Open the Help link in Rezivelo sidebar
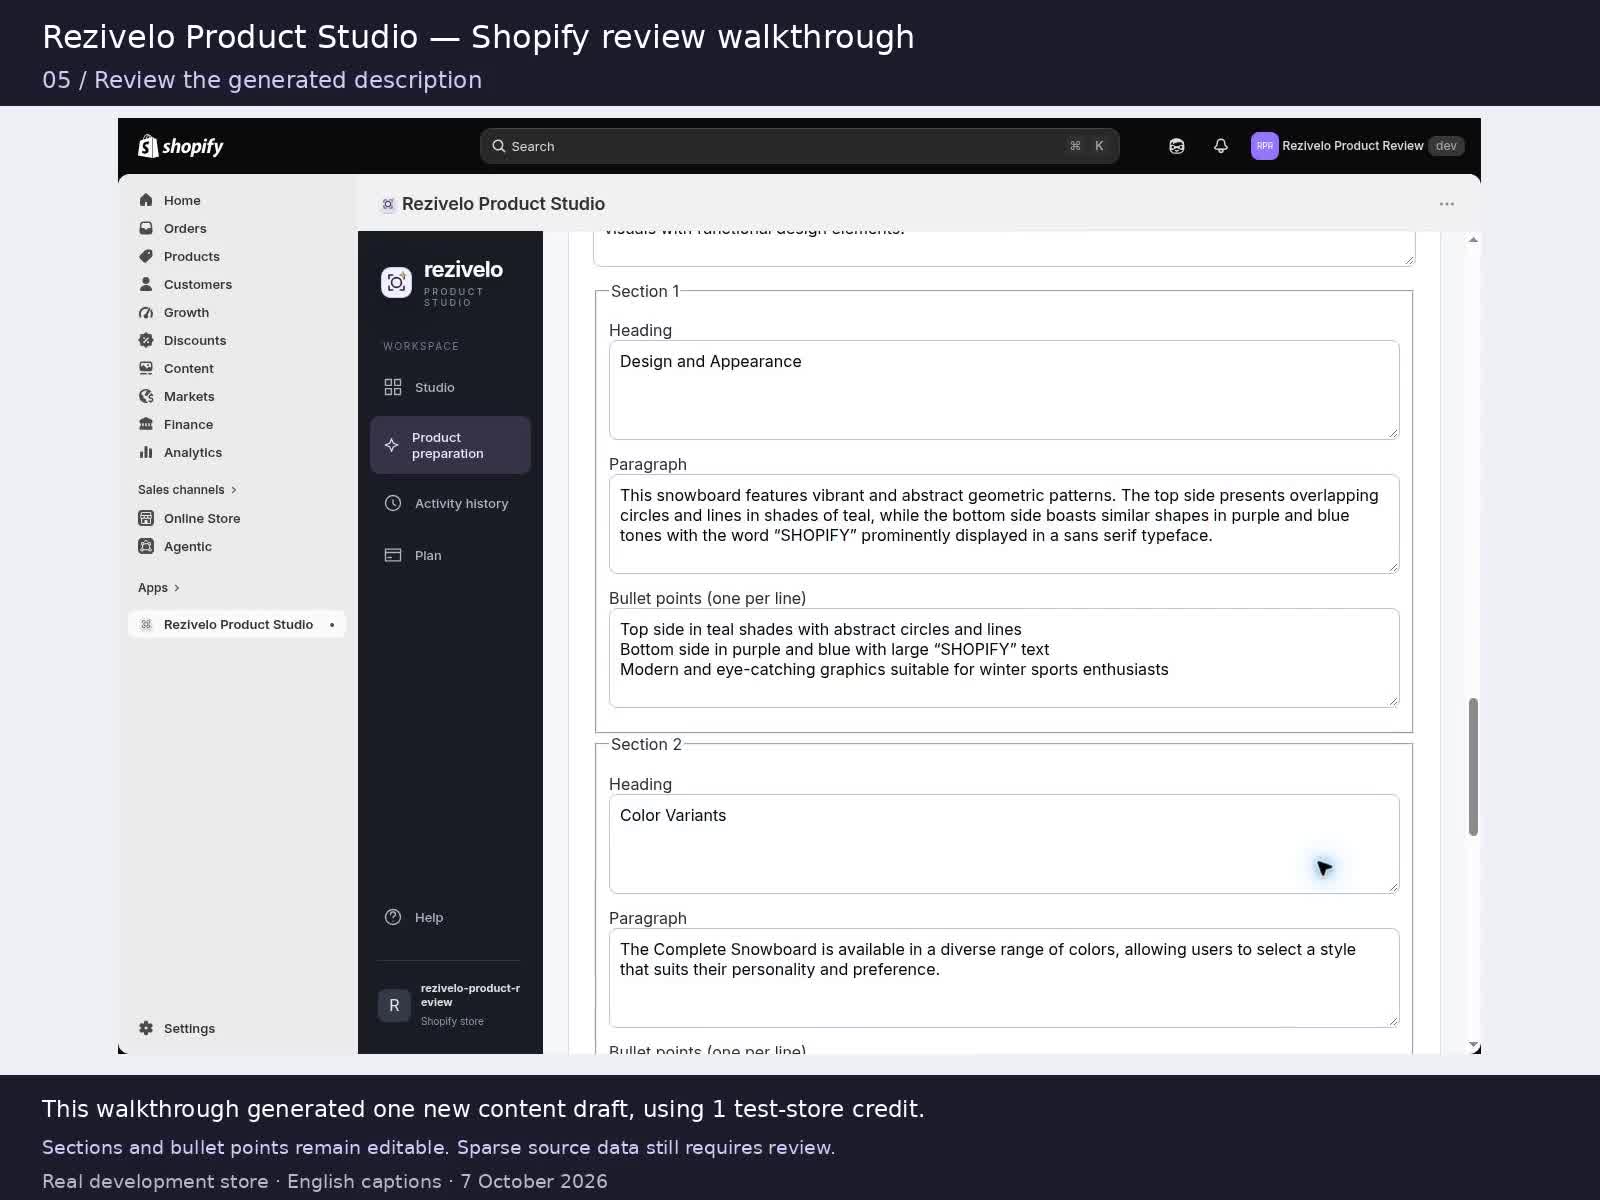The height and width of the screenshot is (1200, 1600). click(450, 917)
